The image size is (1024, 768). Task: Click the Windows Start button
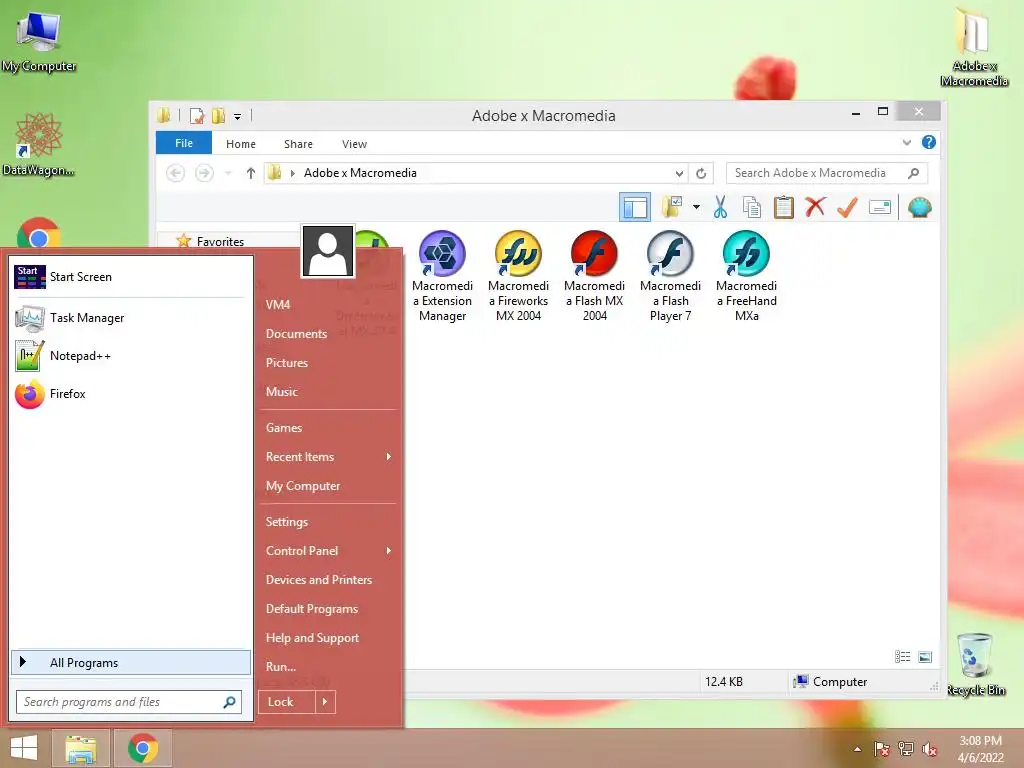tap(24, 748)
